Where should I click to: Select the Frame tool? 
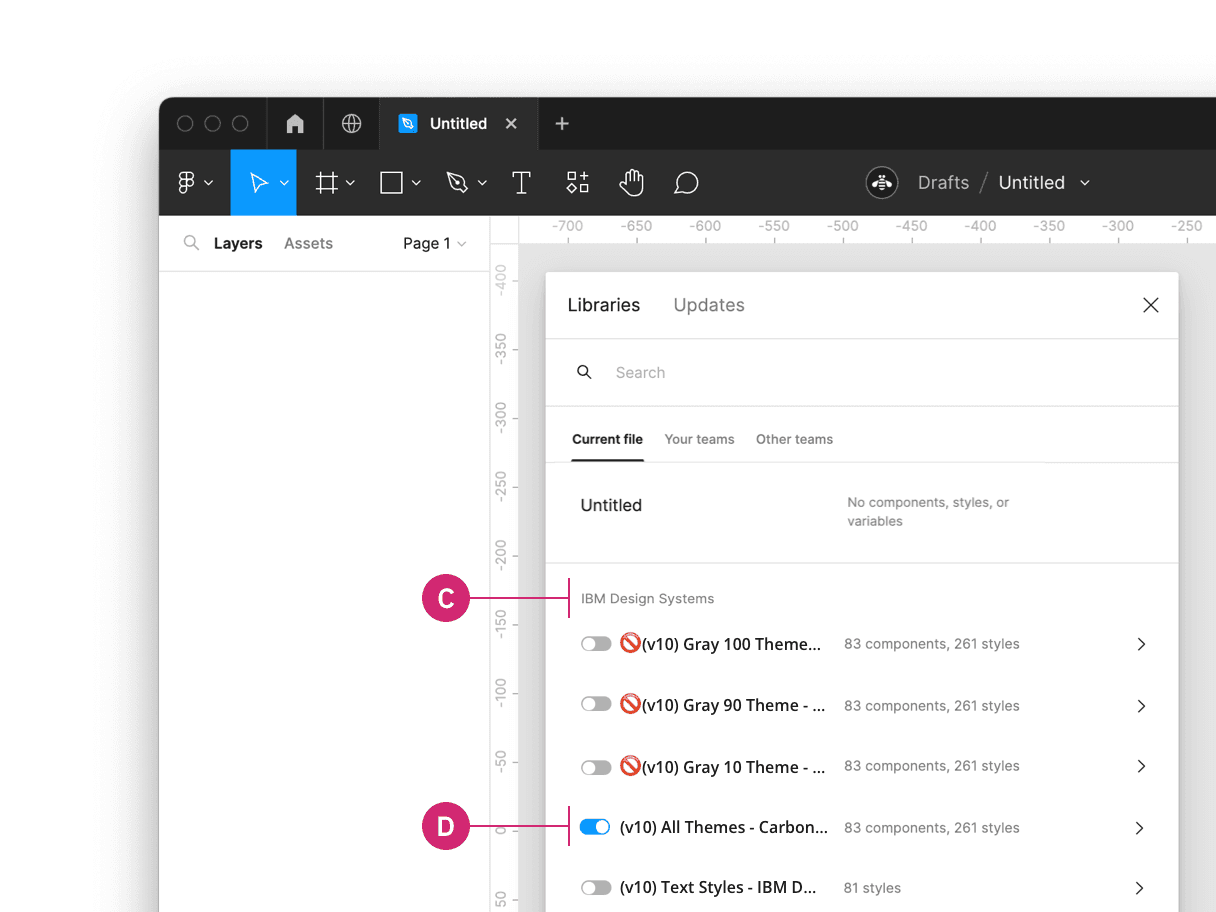point(327,182)
